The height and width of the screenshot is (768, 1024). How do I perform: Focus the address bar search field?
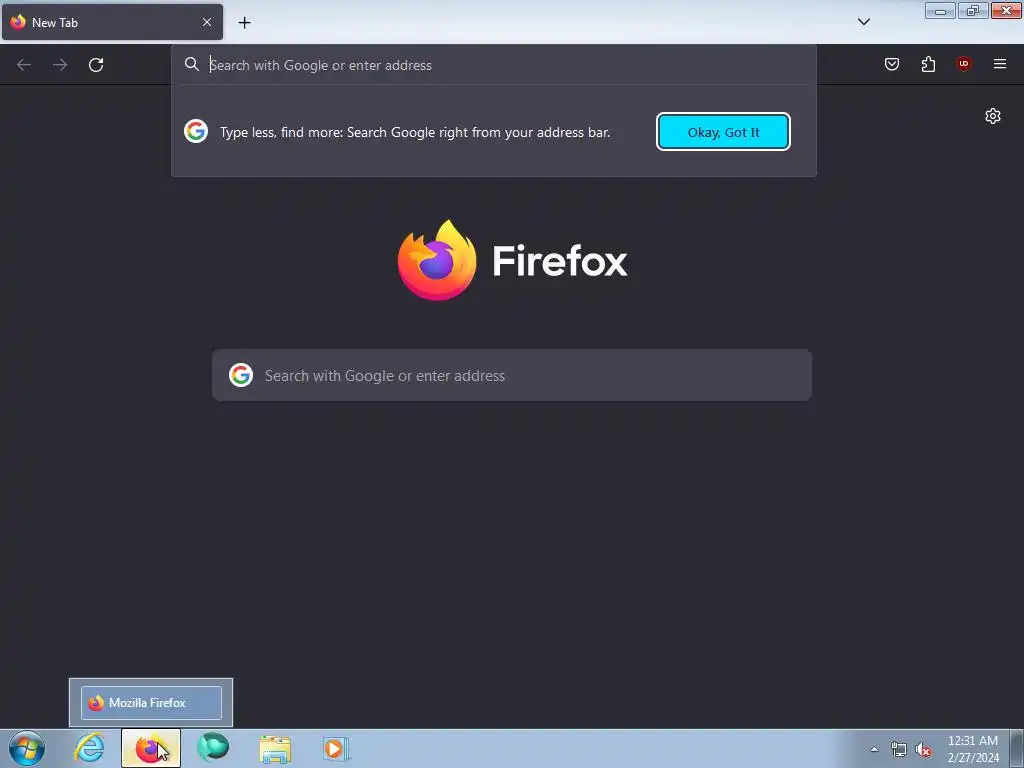click(496, 65)
